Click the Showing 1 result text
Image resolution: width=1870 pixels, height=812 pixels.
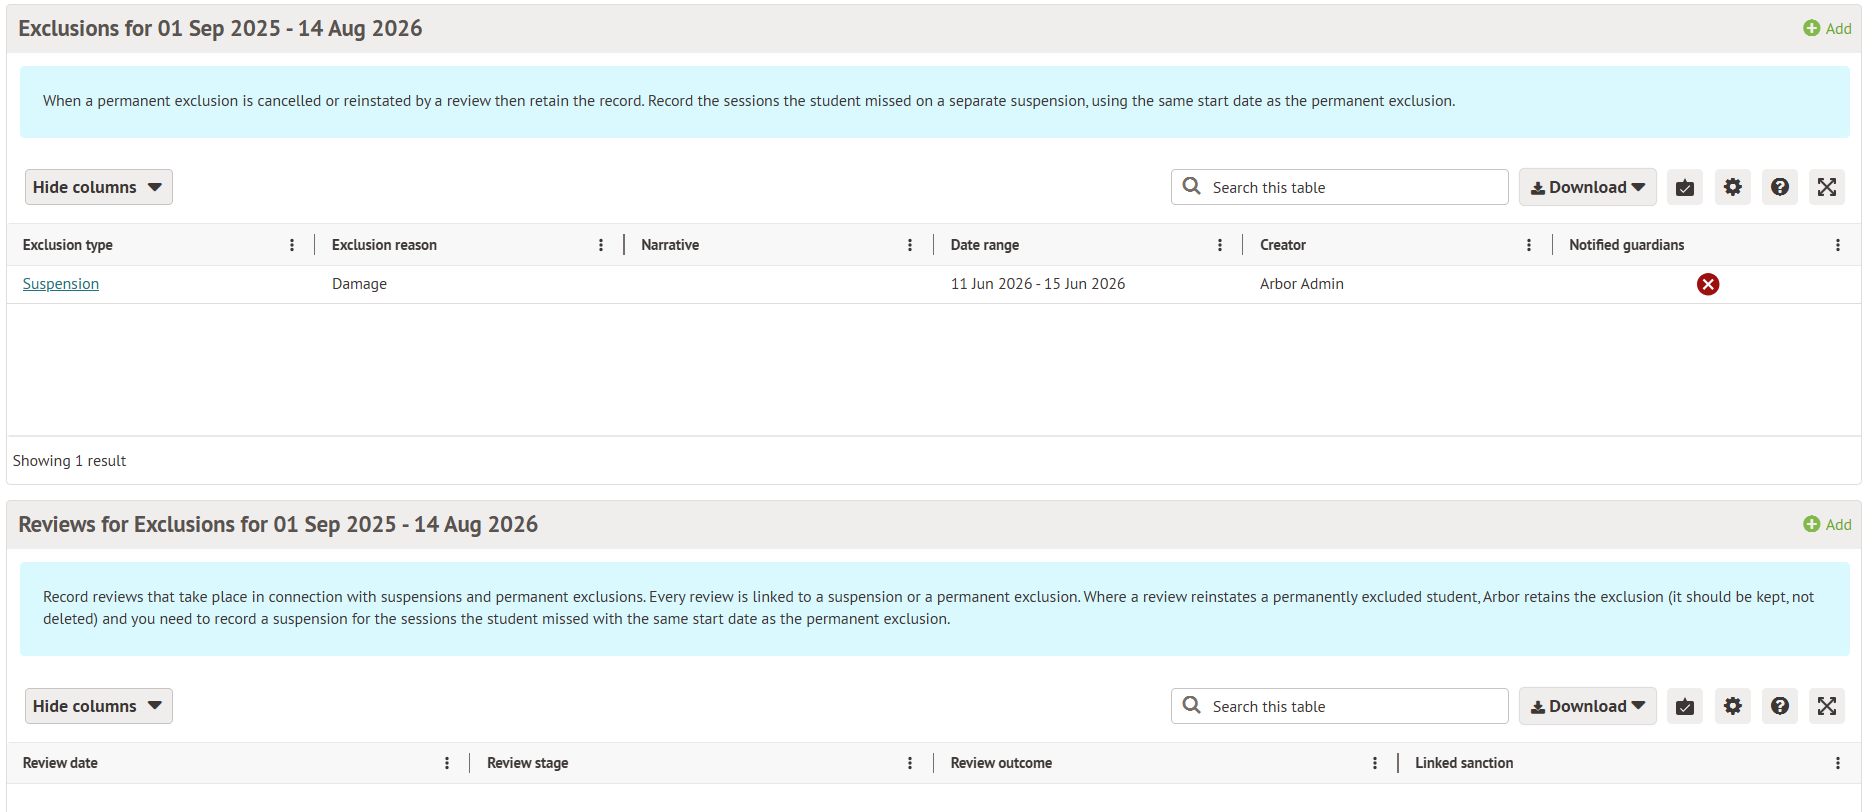tap(69, 461)
